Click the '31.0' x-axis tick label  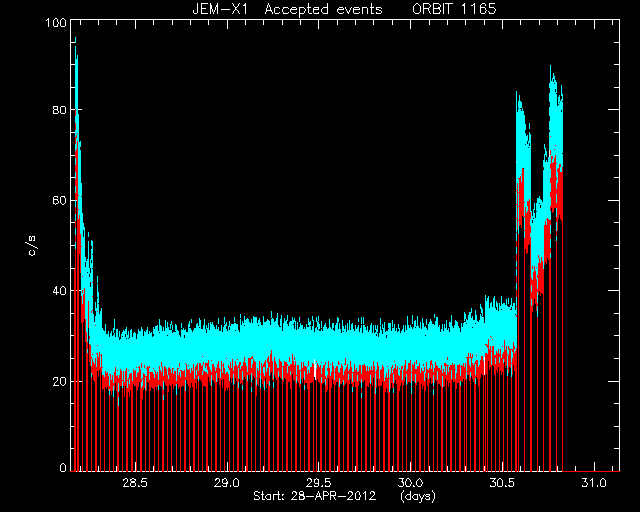point(594,483)
